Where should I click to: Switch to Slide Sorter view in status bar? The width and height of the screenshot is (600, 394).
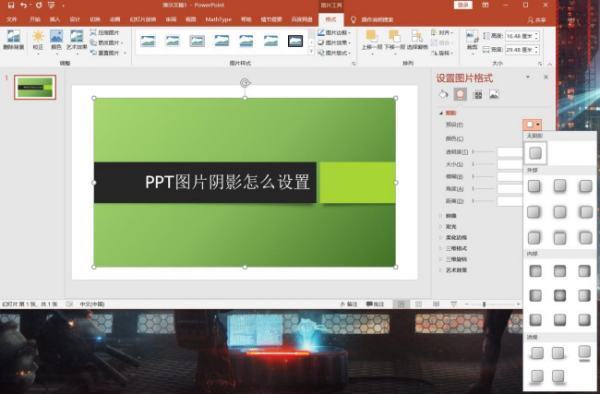(418, 304)
